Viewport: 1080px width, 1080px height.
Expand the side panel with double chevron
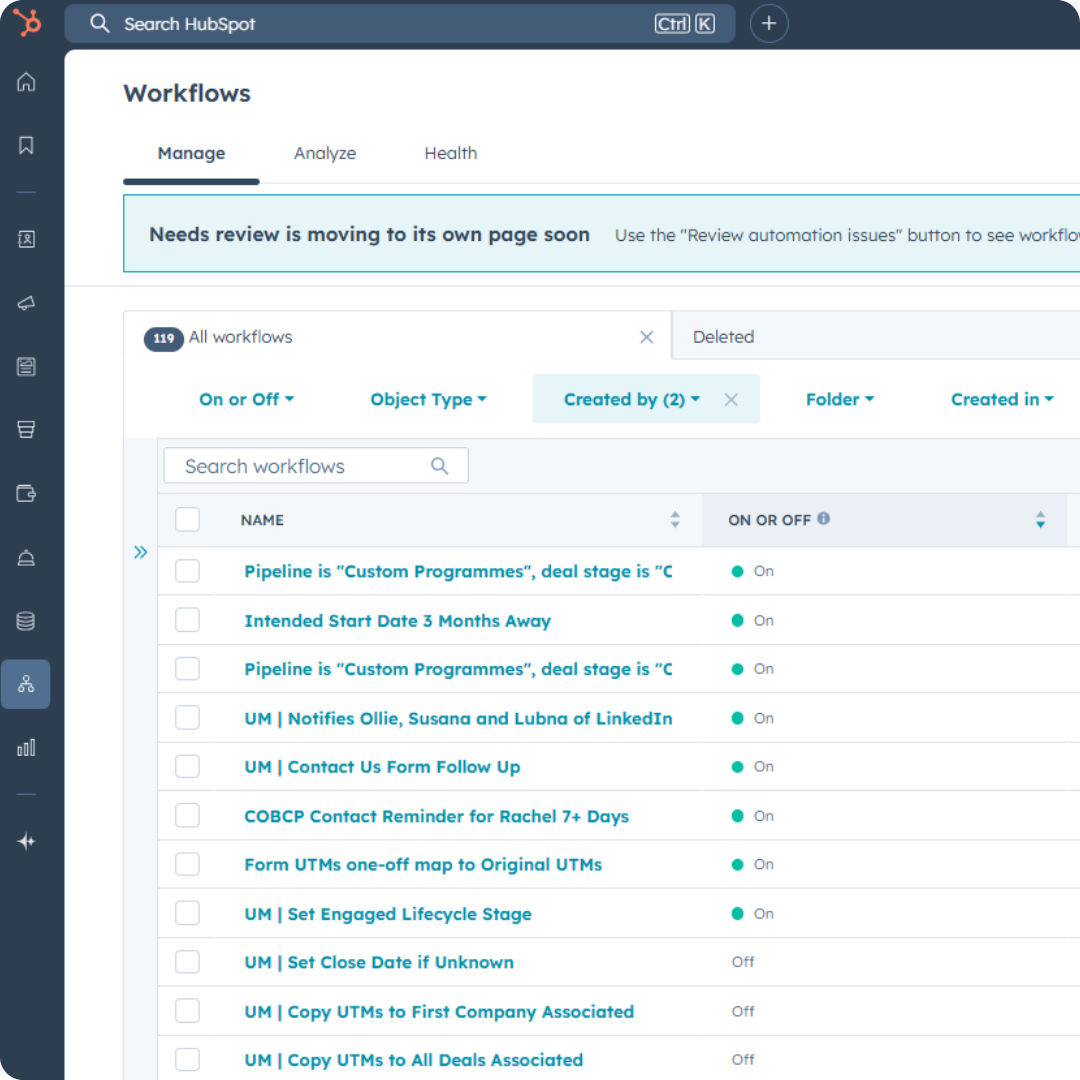coord(141,552)
